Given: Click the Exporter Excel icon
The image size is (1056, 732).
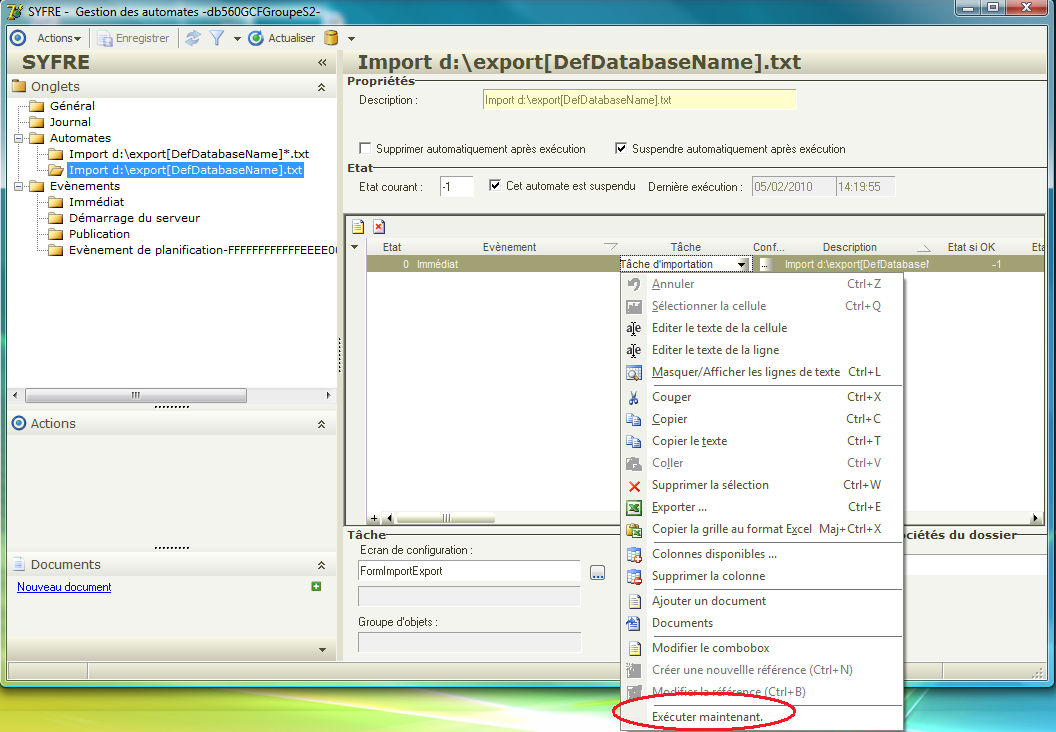Looking at the screenshot, I should 634,508.
